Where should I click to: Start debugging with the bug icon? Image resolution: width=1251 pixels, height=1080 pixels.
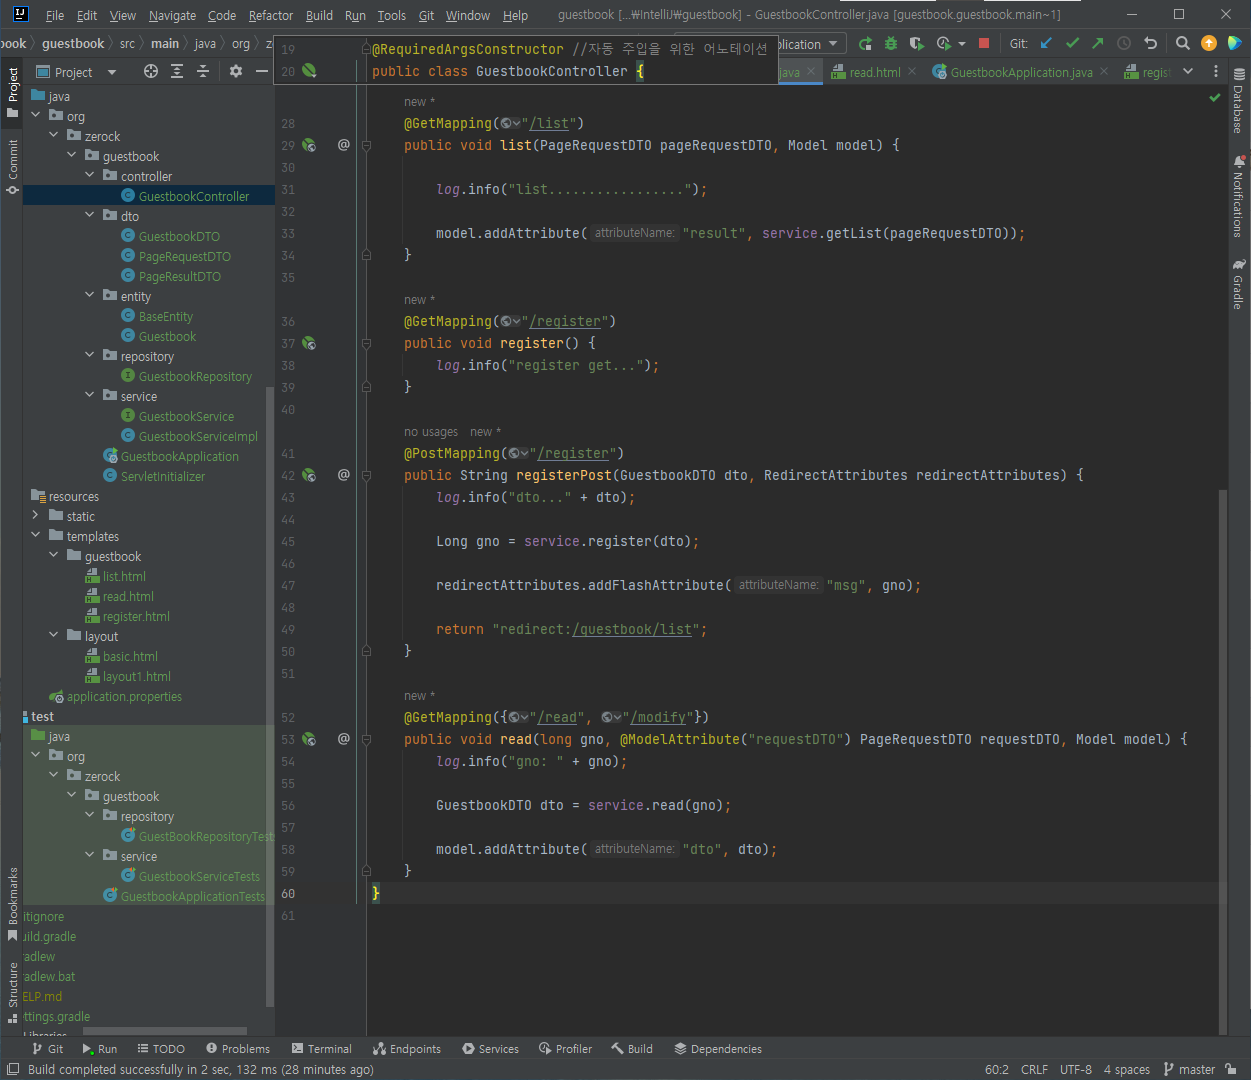pos(891,44)
